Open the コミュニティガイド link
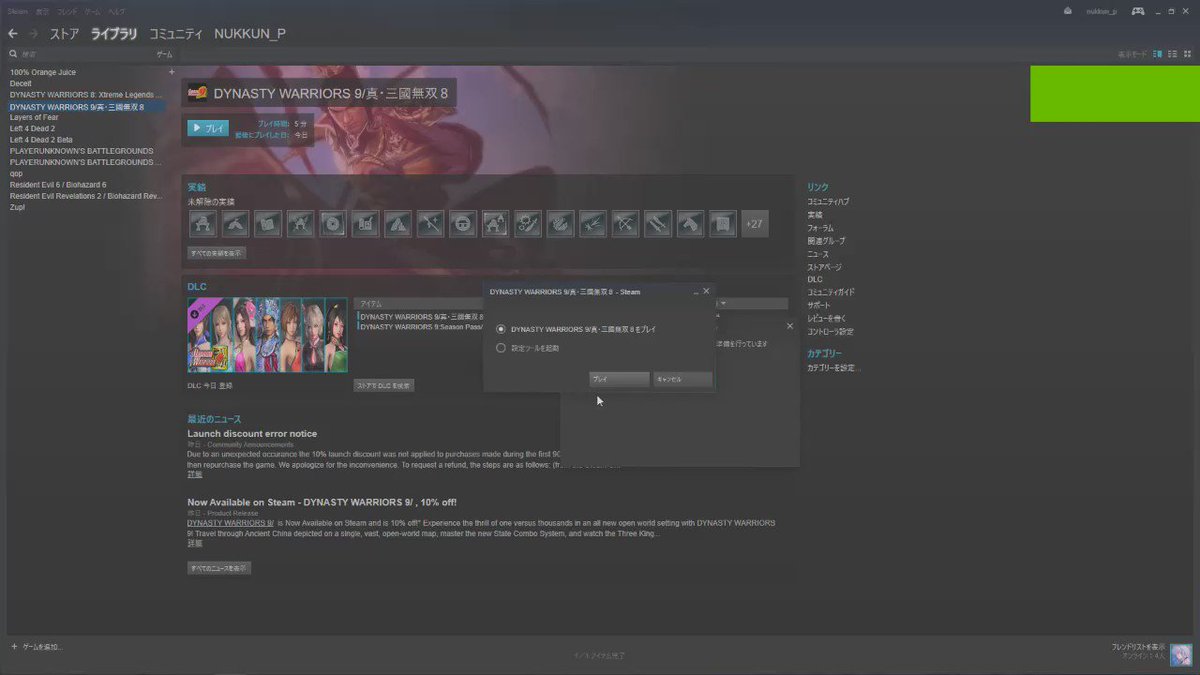1200x675 pixels. [831, 292]
